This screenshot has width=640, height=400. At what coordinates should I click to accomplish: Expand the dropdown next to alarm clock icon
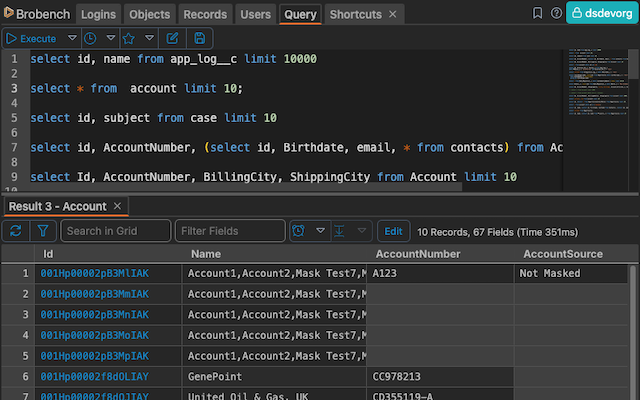pyautogui.click(x=321, y=231)
